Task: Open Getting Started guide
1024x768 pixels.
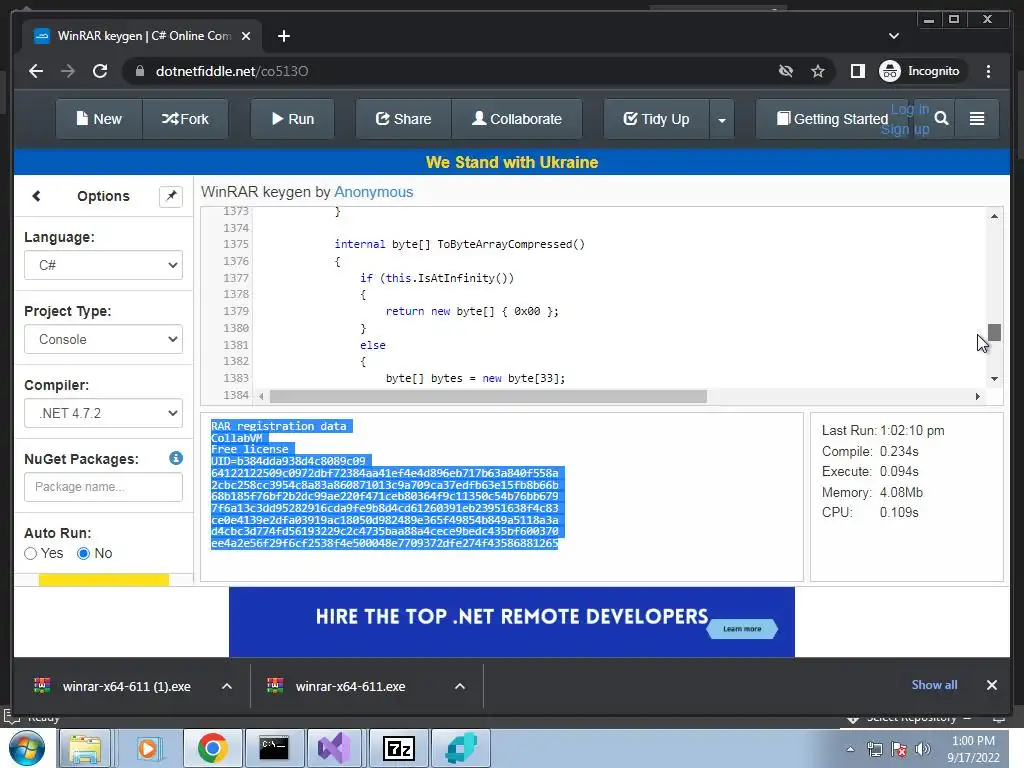Action: (832, 119)
